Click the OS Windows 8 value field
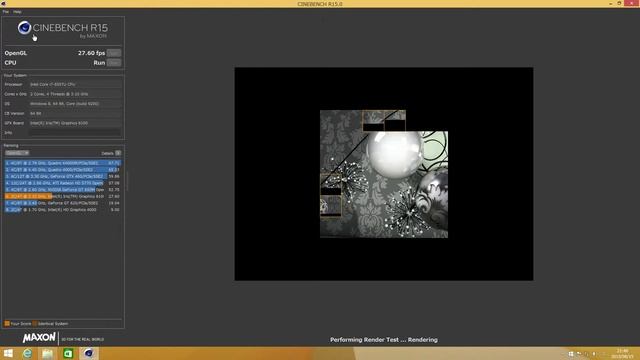The width and height of the screenshot is (640, 360). point(75,104)
